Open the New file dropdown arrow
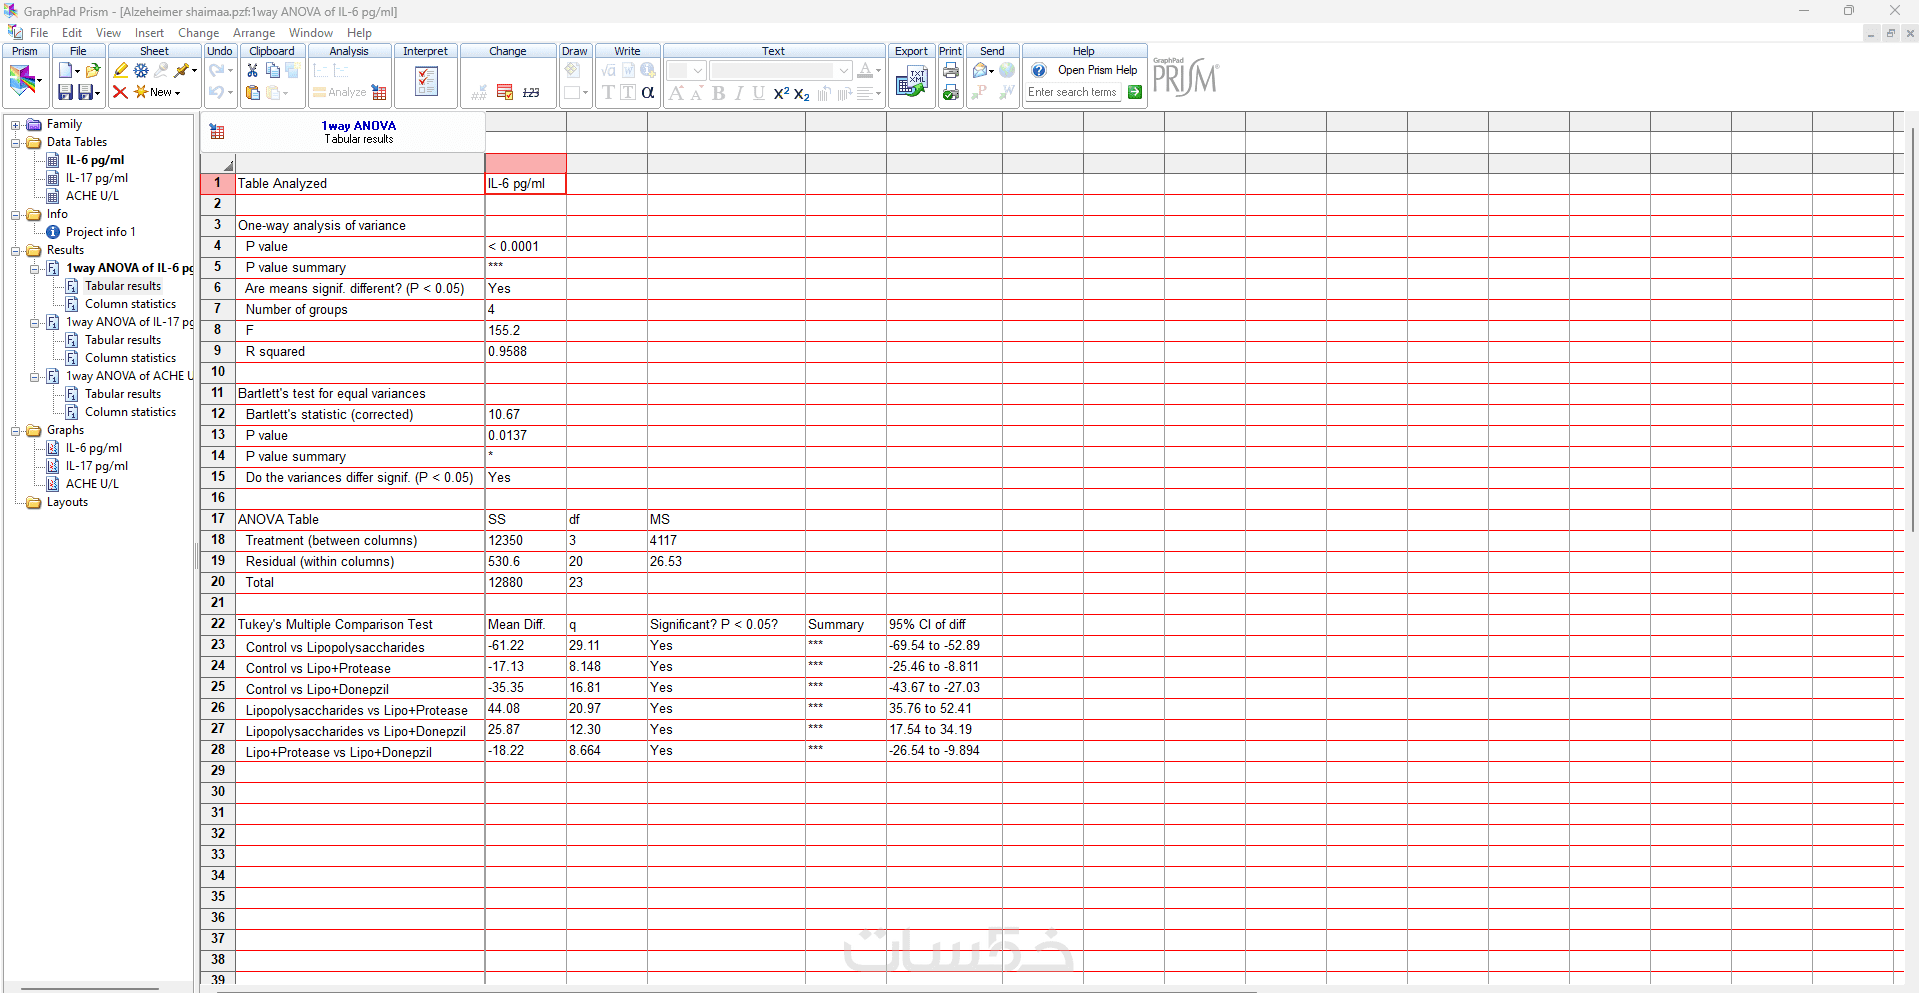The height and width of the screenshot is (993, 1919). point(77,71)
